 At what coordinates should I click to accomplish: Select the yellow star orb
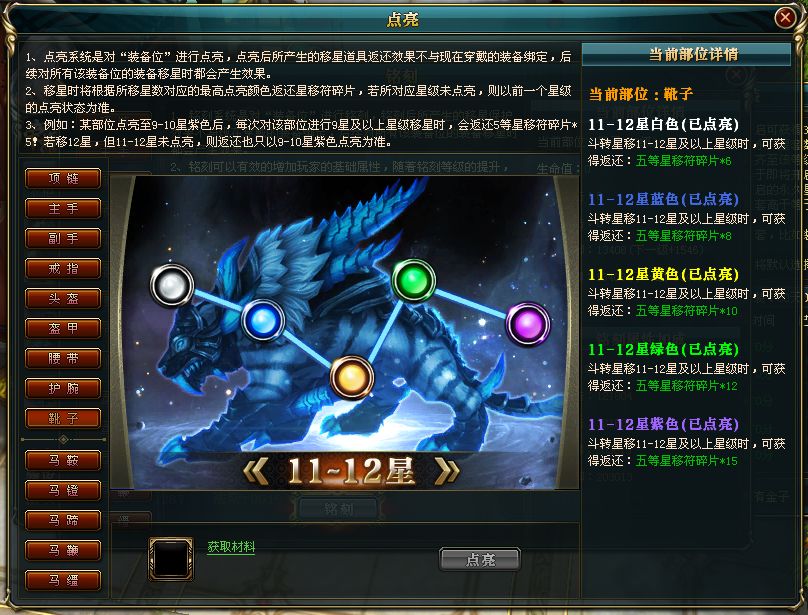click(x=351, y=377)
